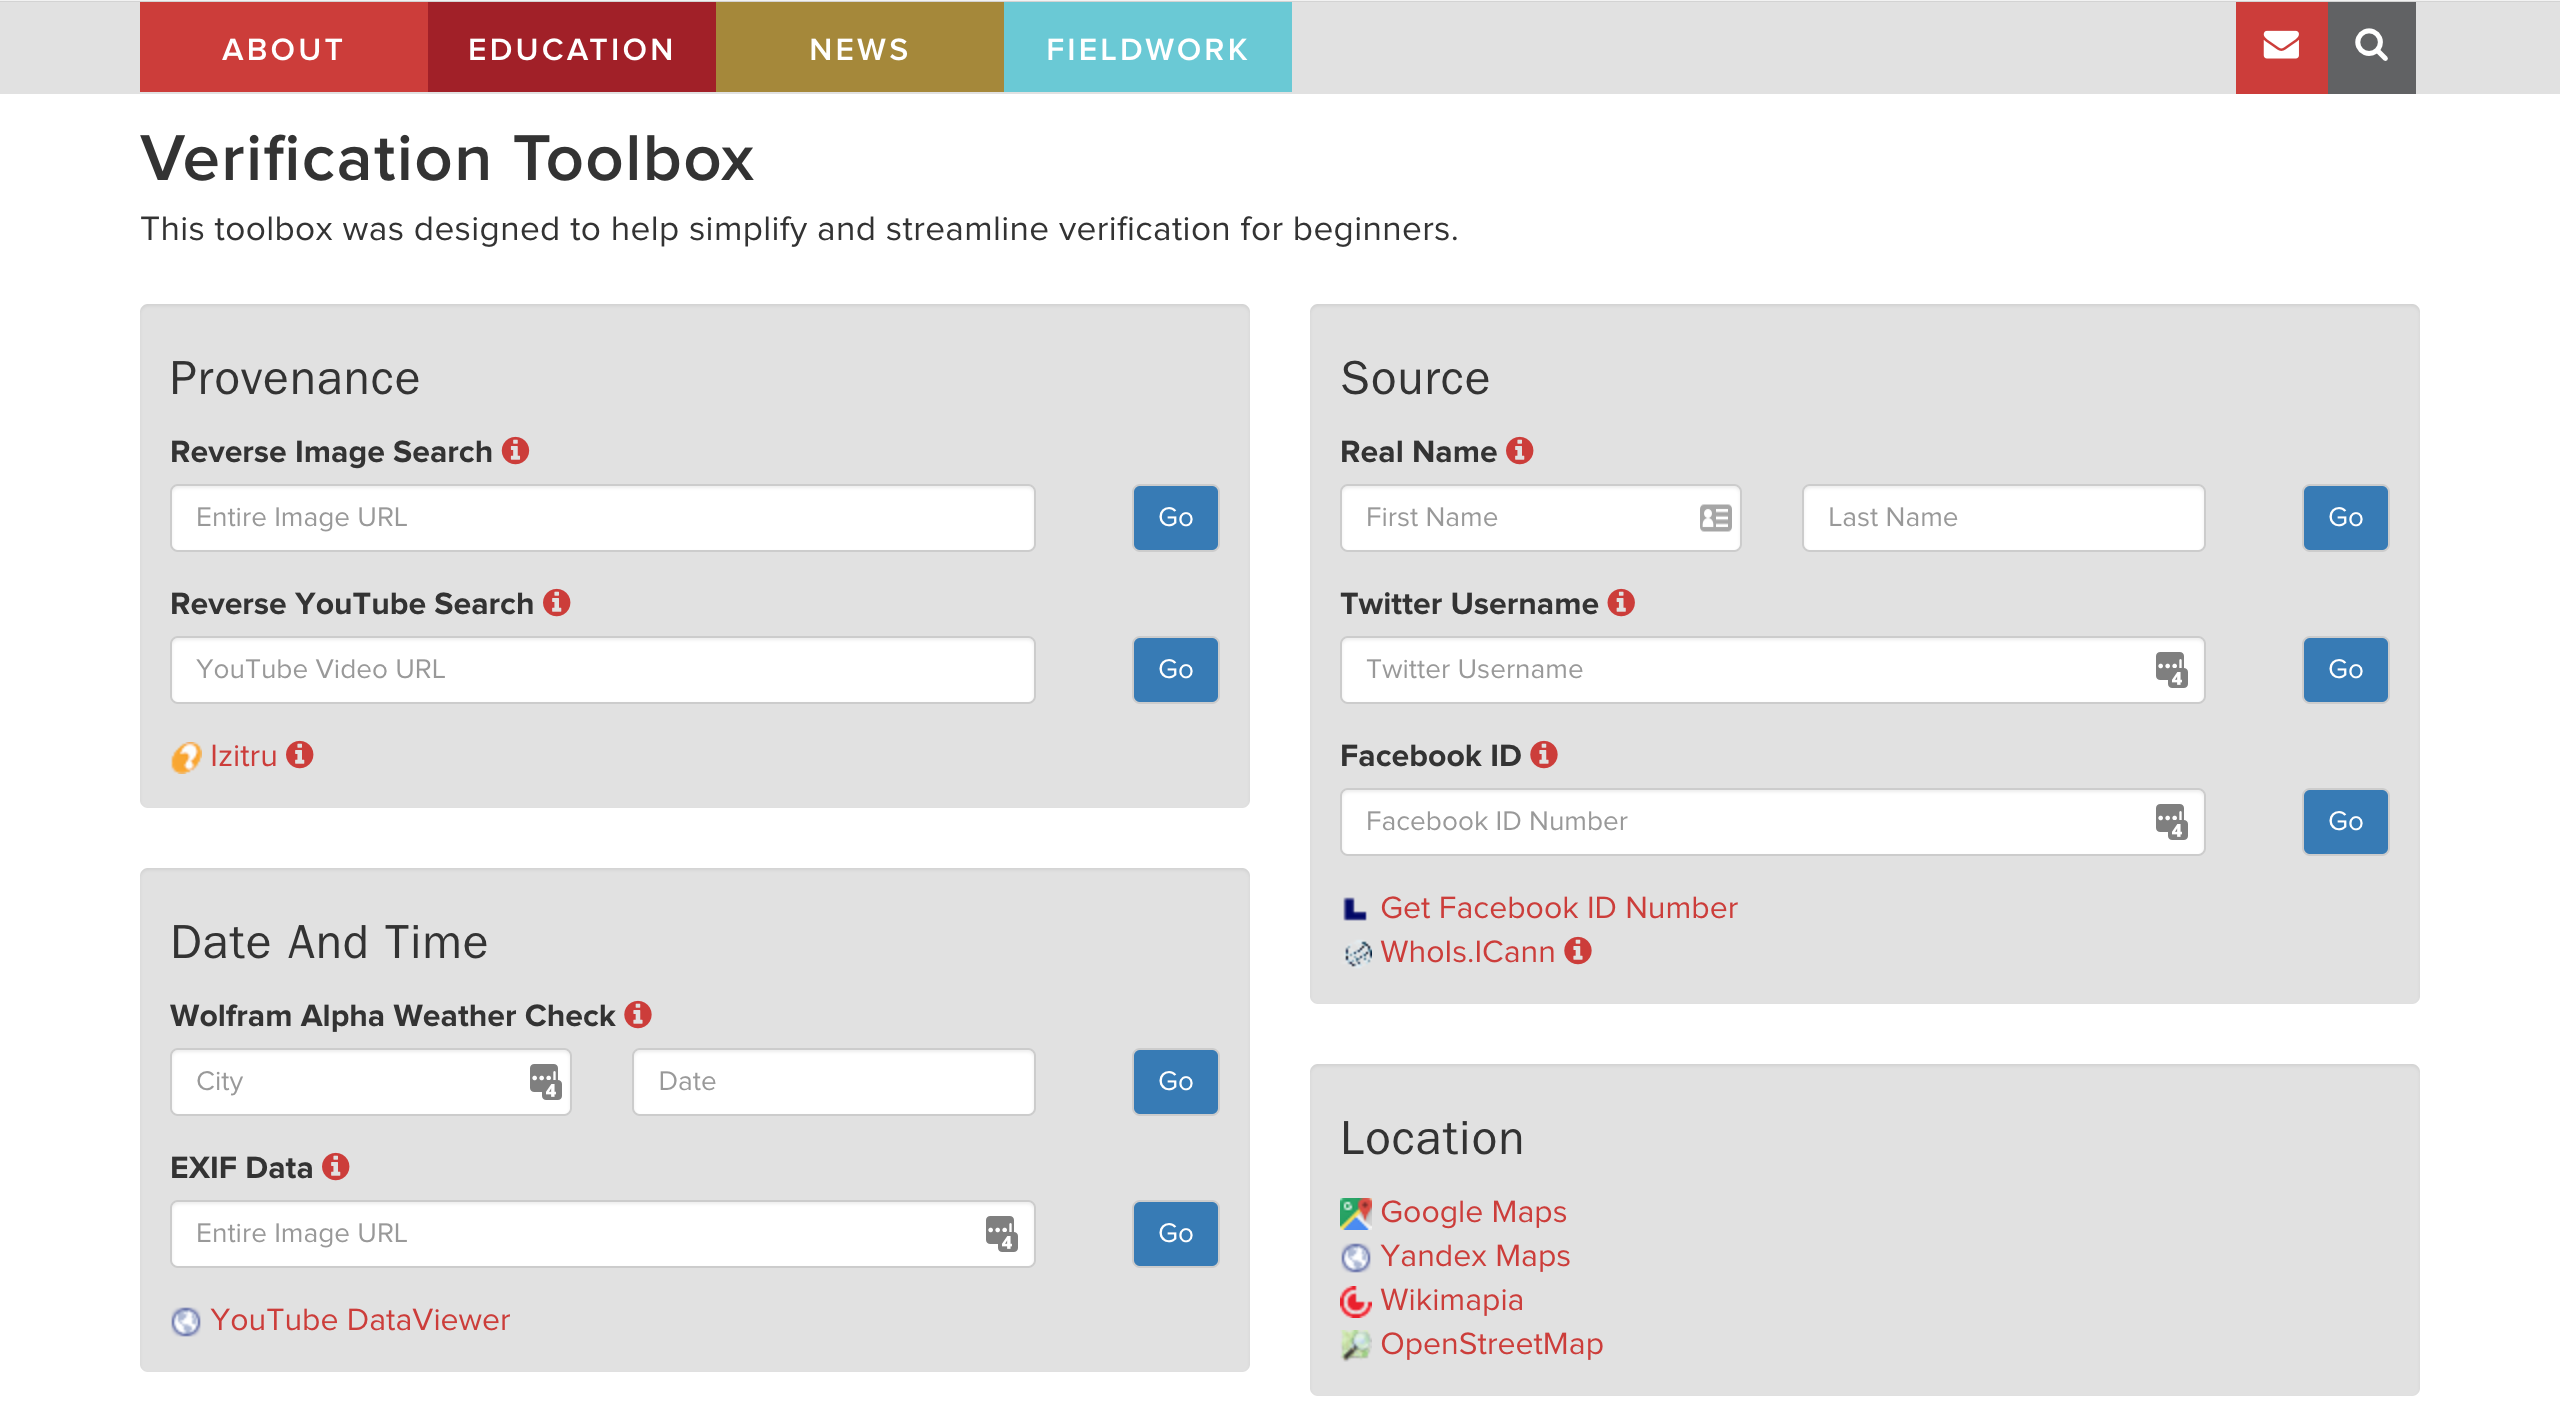
Task: Focus the YouTube Video URL field
Action: click(x=602, y=670)
